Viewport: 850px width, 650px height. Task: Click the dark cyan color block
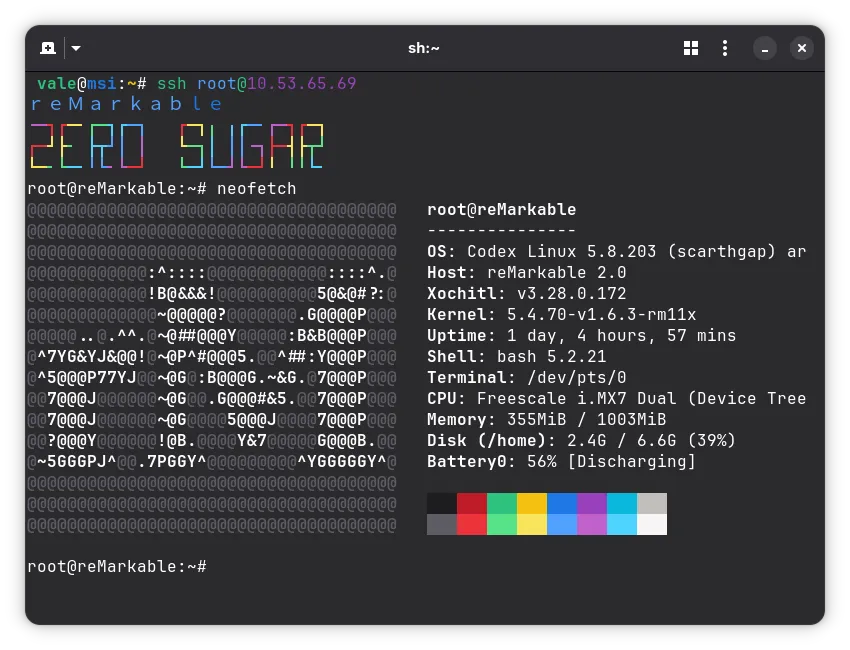click(622, 503)
